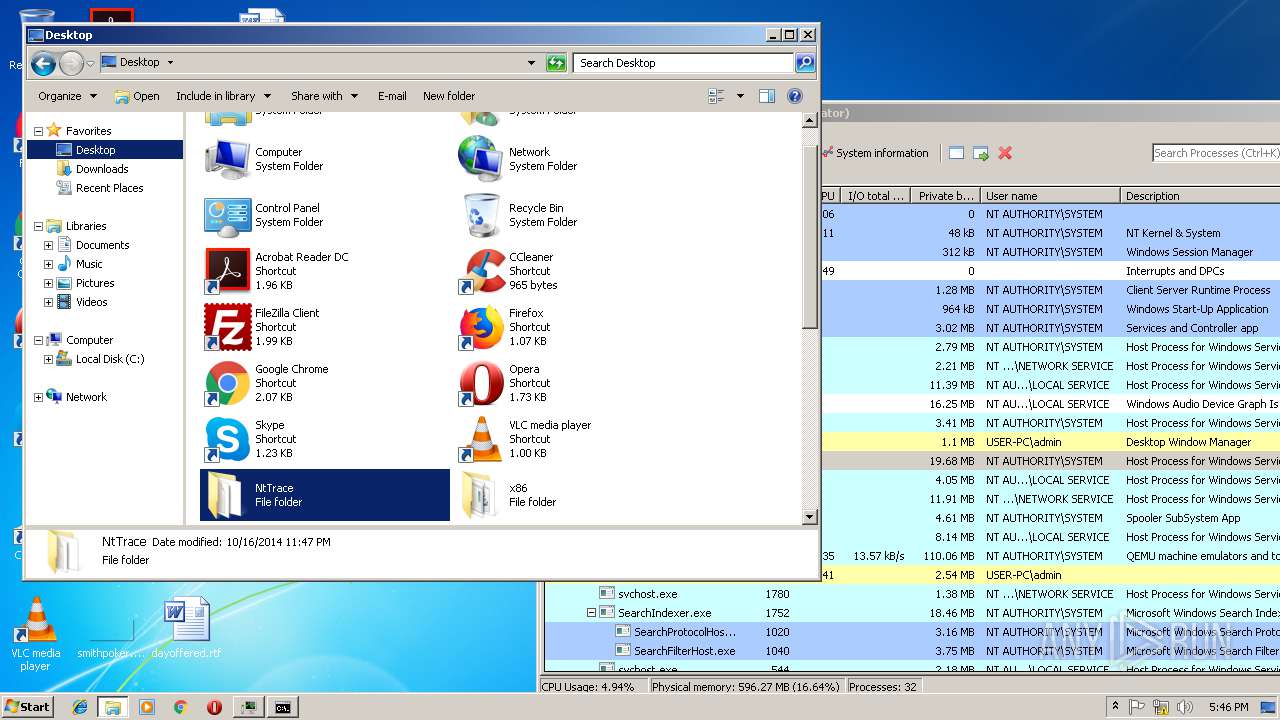Open the address bar history dropdown

(532, 63)
